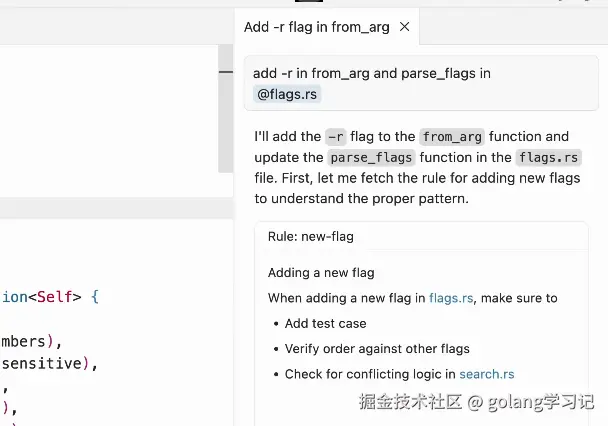Open the flags.rs link in the rule text
608x426 pixels.
(450, 298)
